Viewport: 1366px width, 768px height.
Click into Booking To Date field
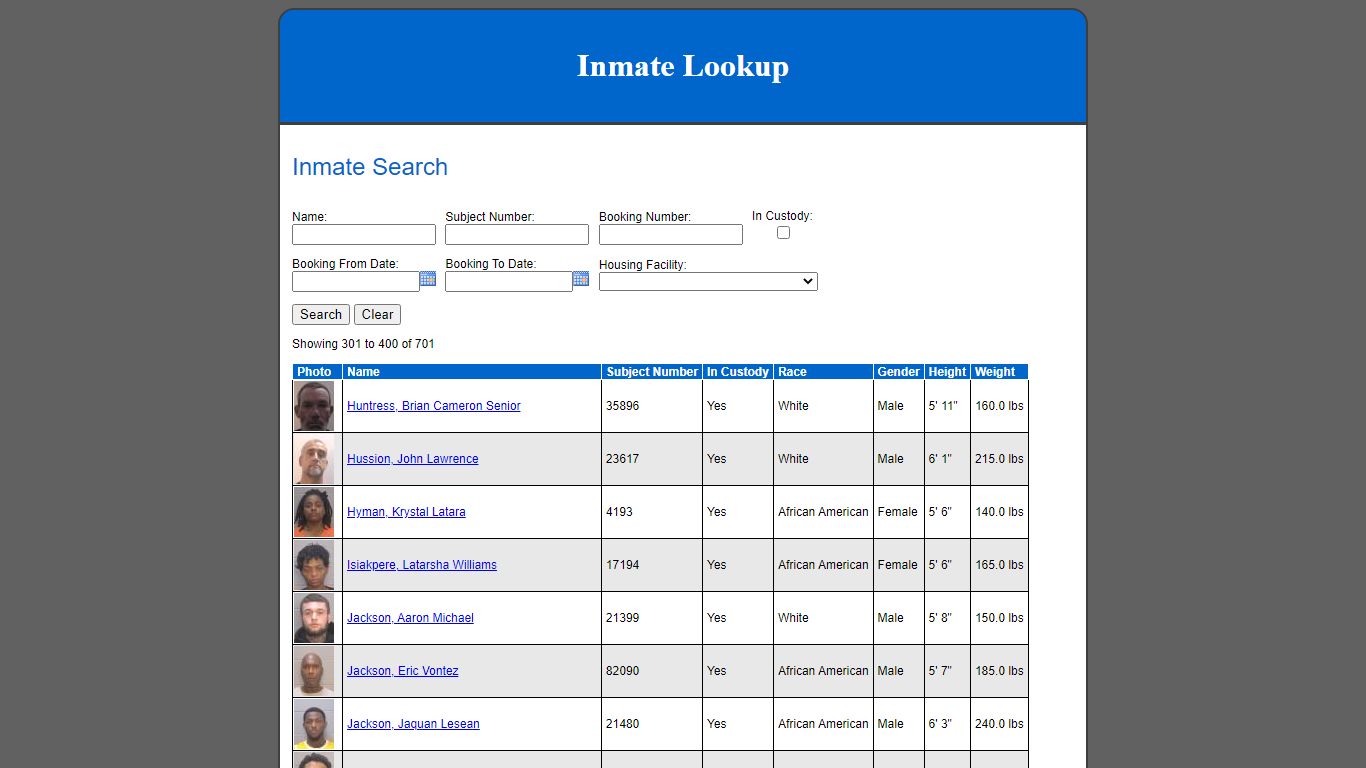click(x=509, y=282)
